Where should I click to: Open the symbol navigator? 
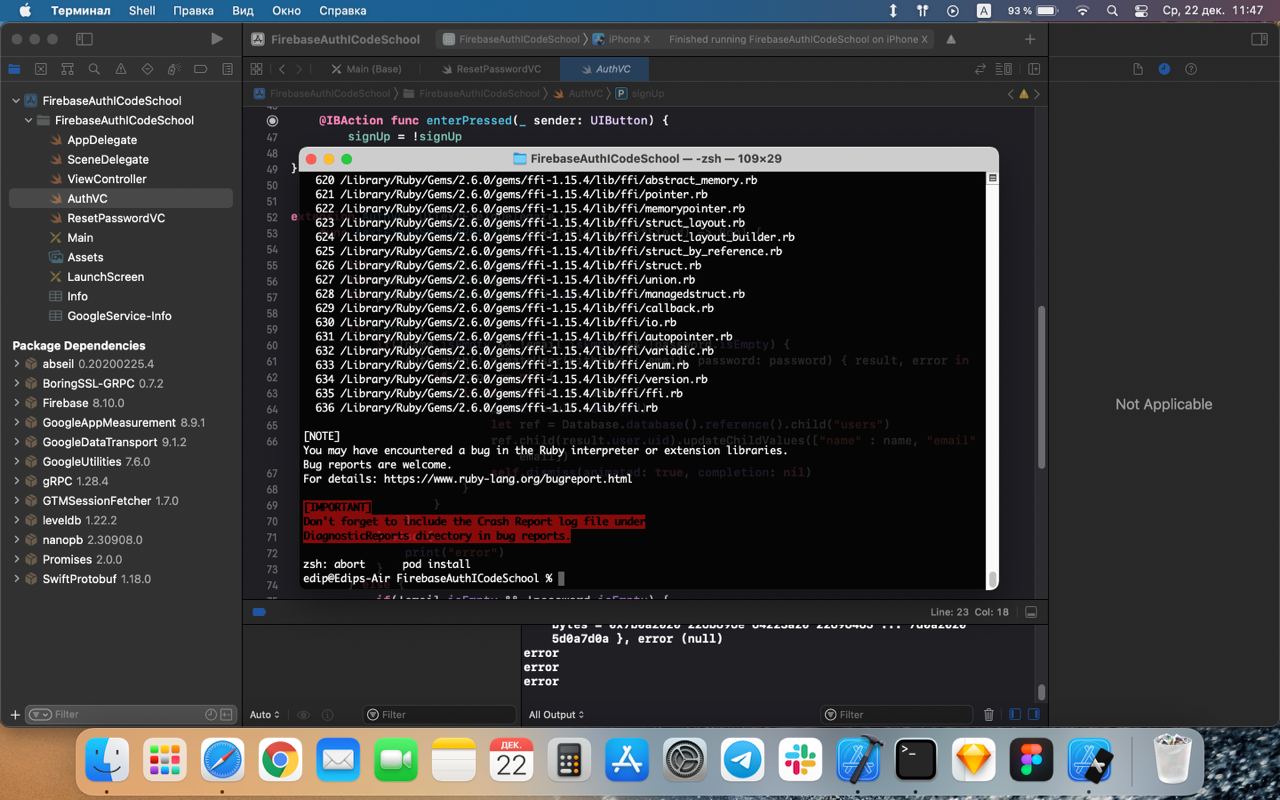point(67,69)
